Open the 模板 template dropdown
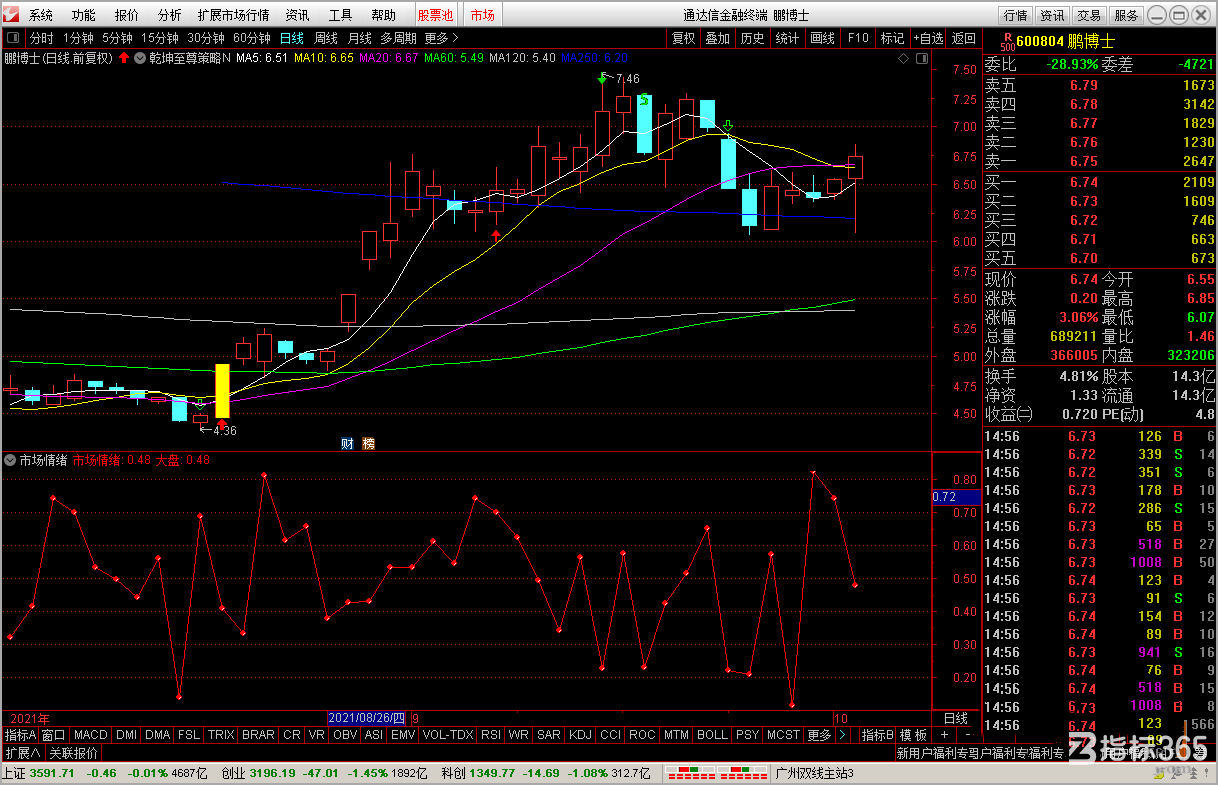Viewport: 1218px width, 785px height. (913, 735)
